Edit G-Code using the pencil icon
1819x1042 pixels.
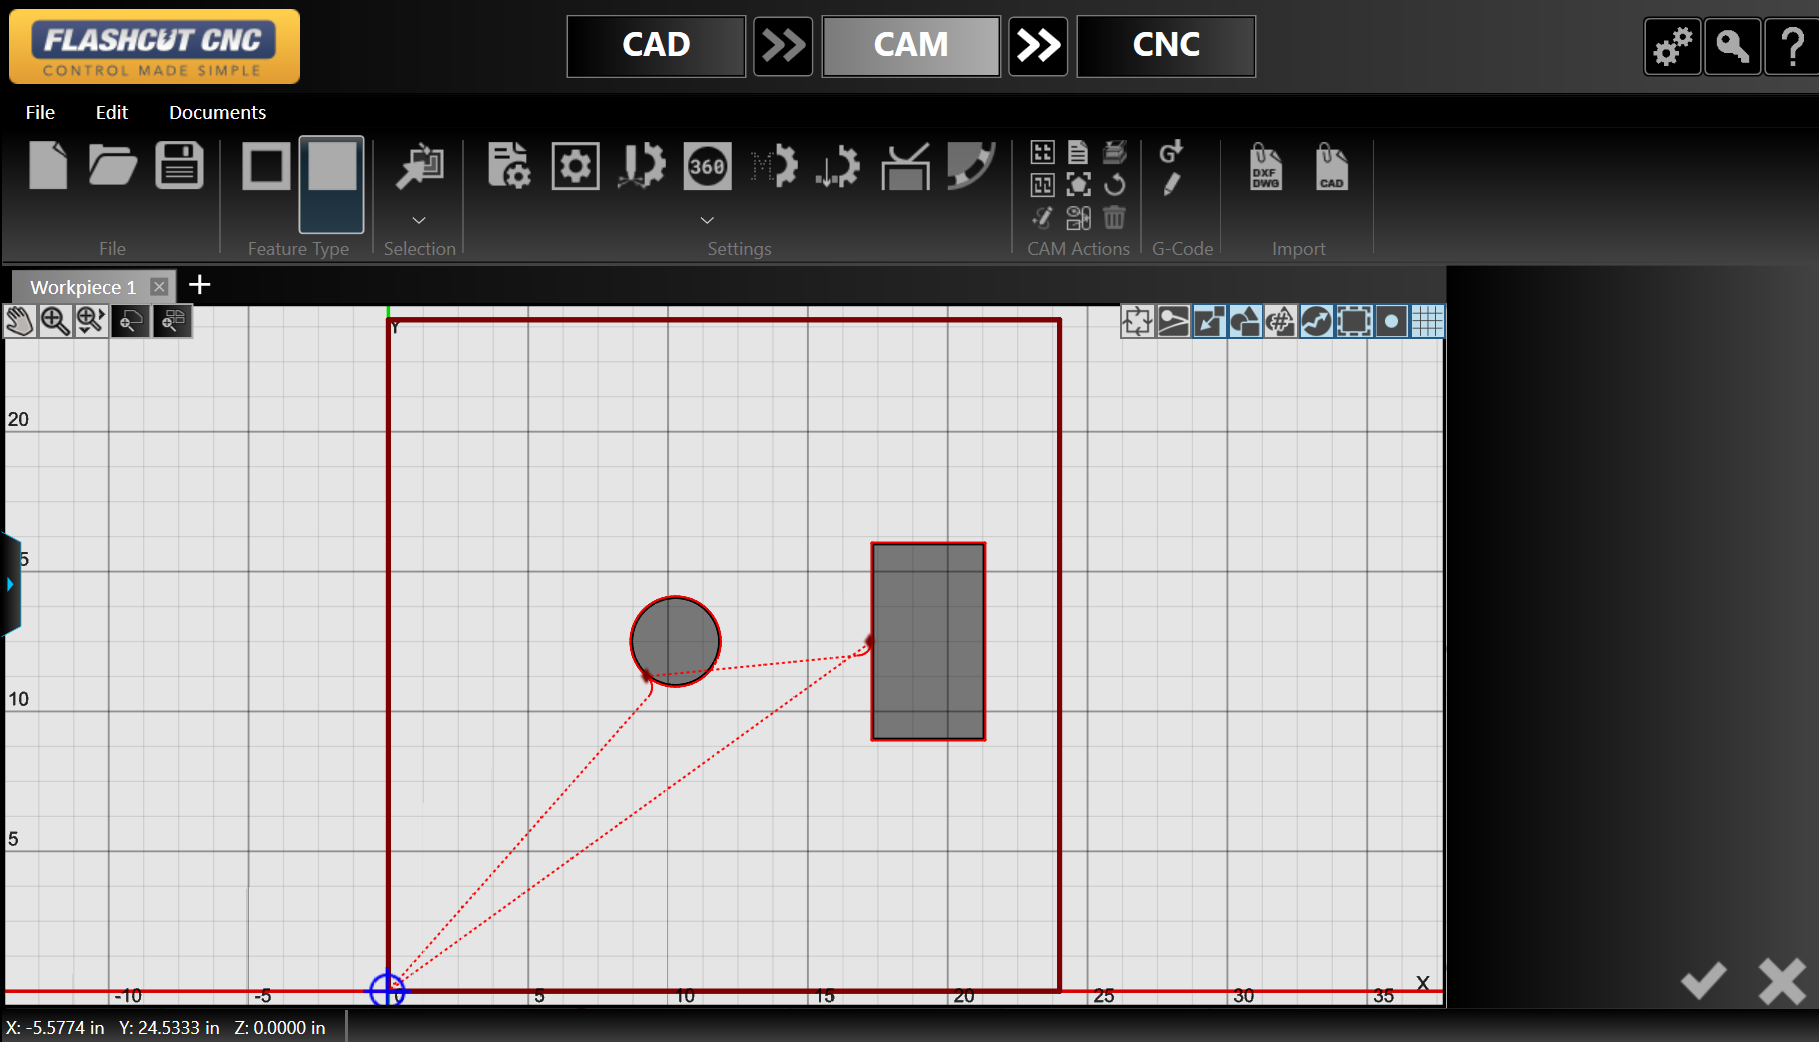[1173, 183]
